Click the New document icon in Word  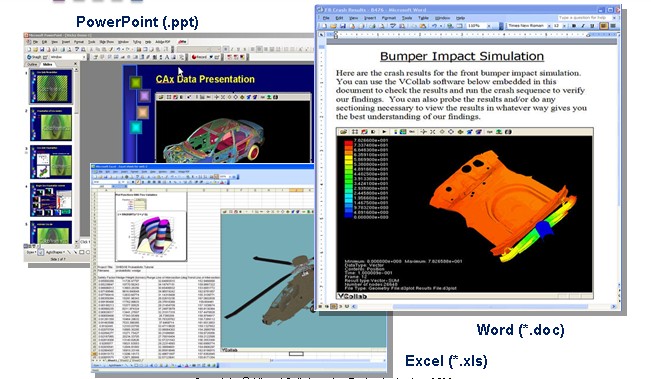(x=324, y=26)
